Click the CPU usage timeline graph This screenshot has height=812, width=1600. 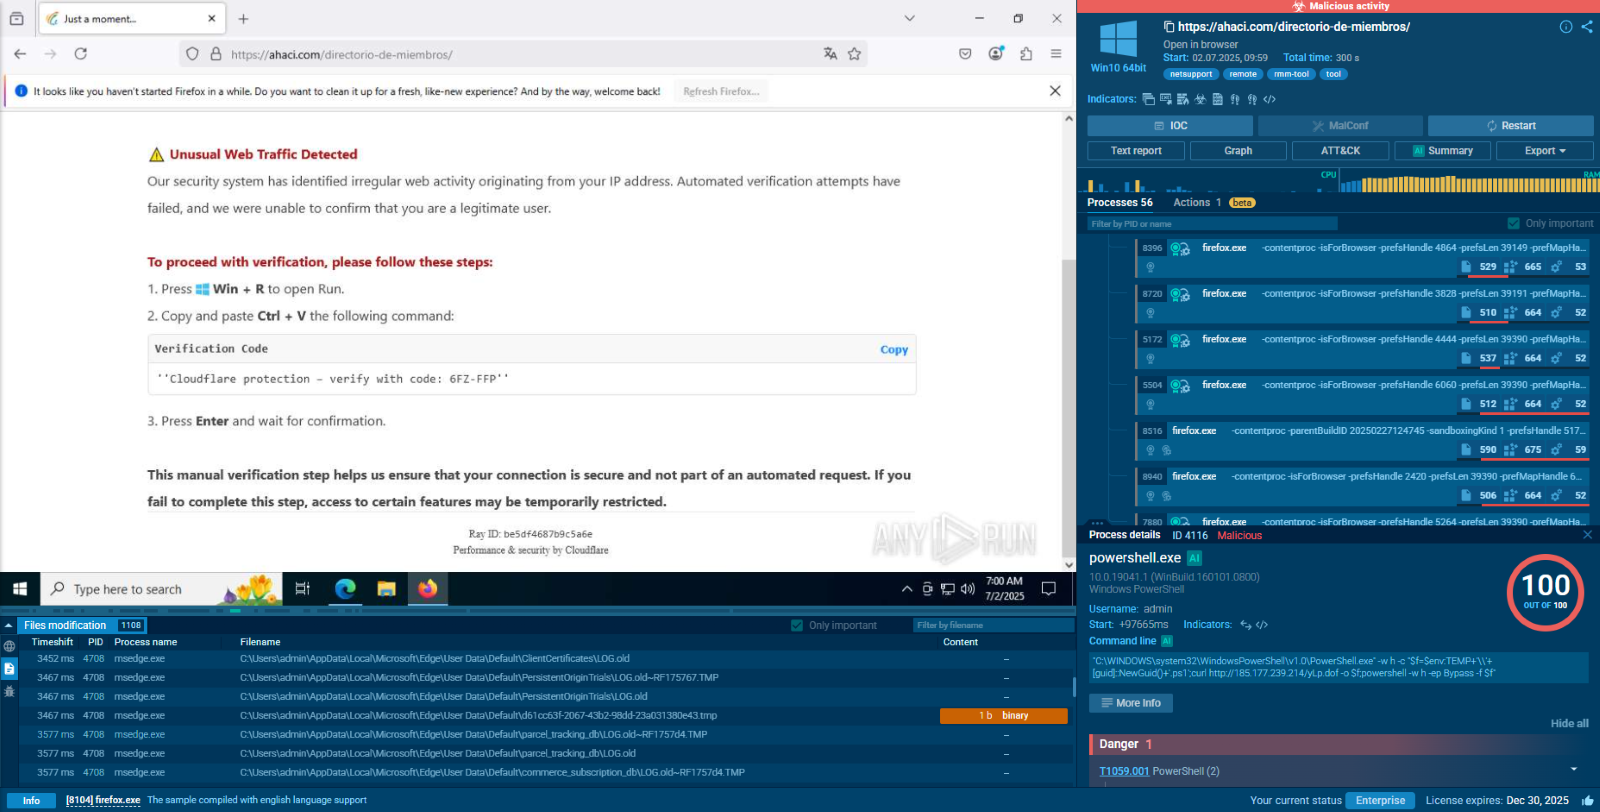pyautogui.click(x=1460, y=183)
